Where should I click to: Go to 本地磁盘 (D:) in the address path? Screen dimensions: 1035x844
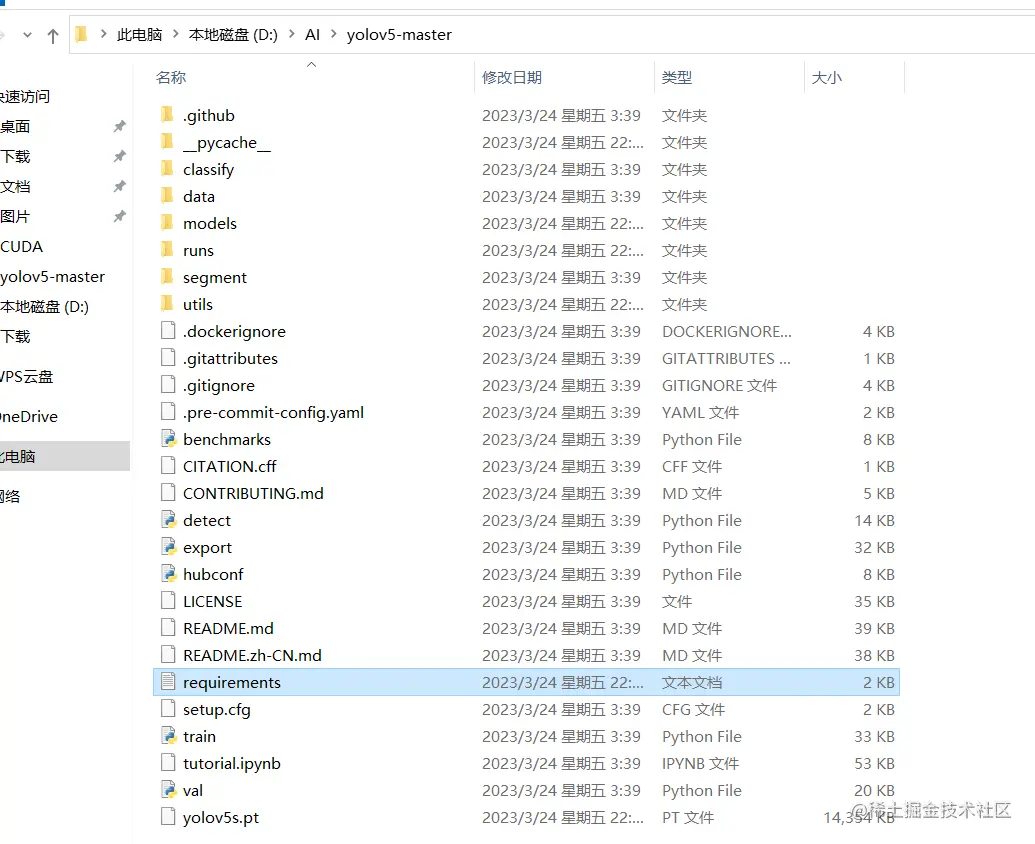click(233, 34)
